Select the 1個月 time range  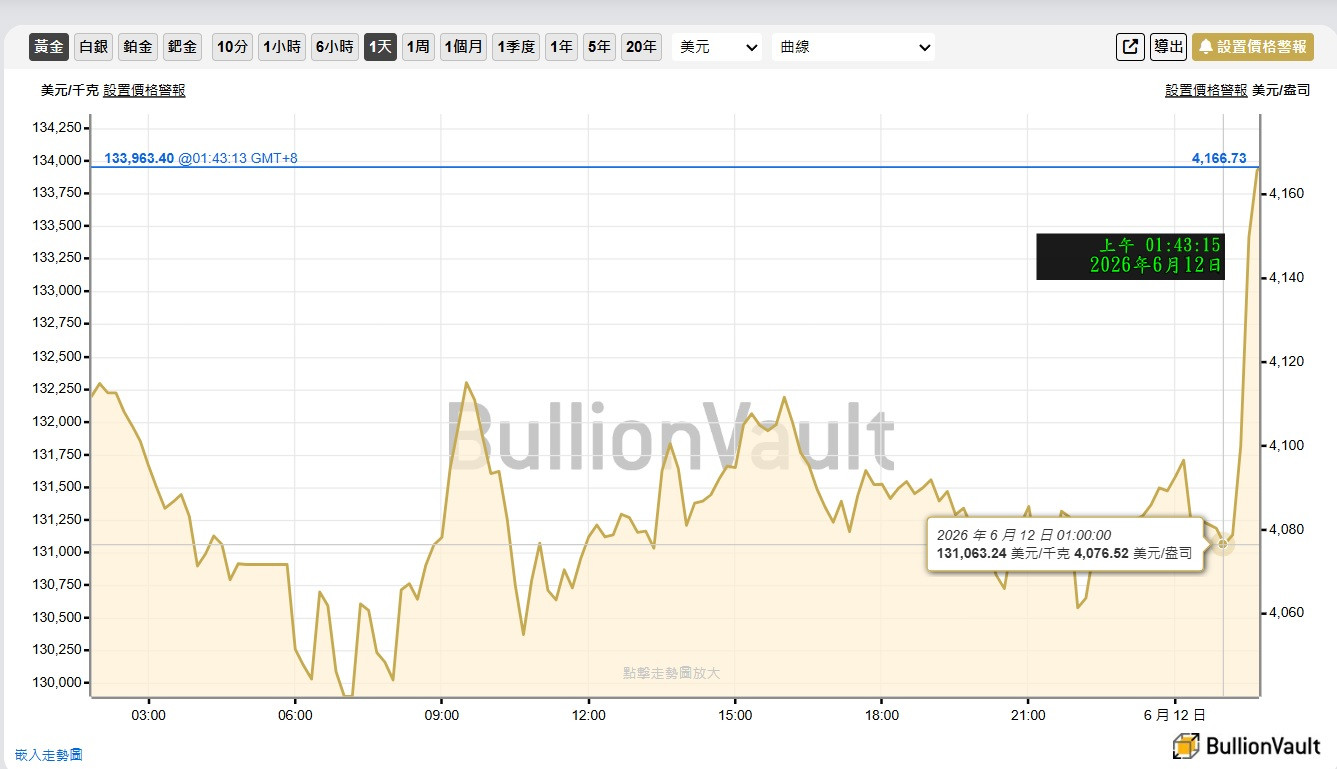pyautogui.click(x=464, y=47)
